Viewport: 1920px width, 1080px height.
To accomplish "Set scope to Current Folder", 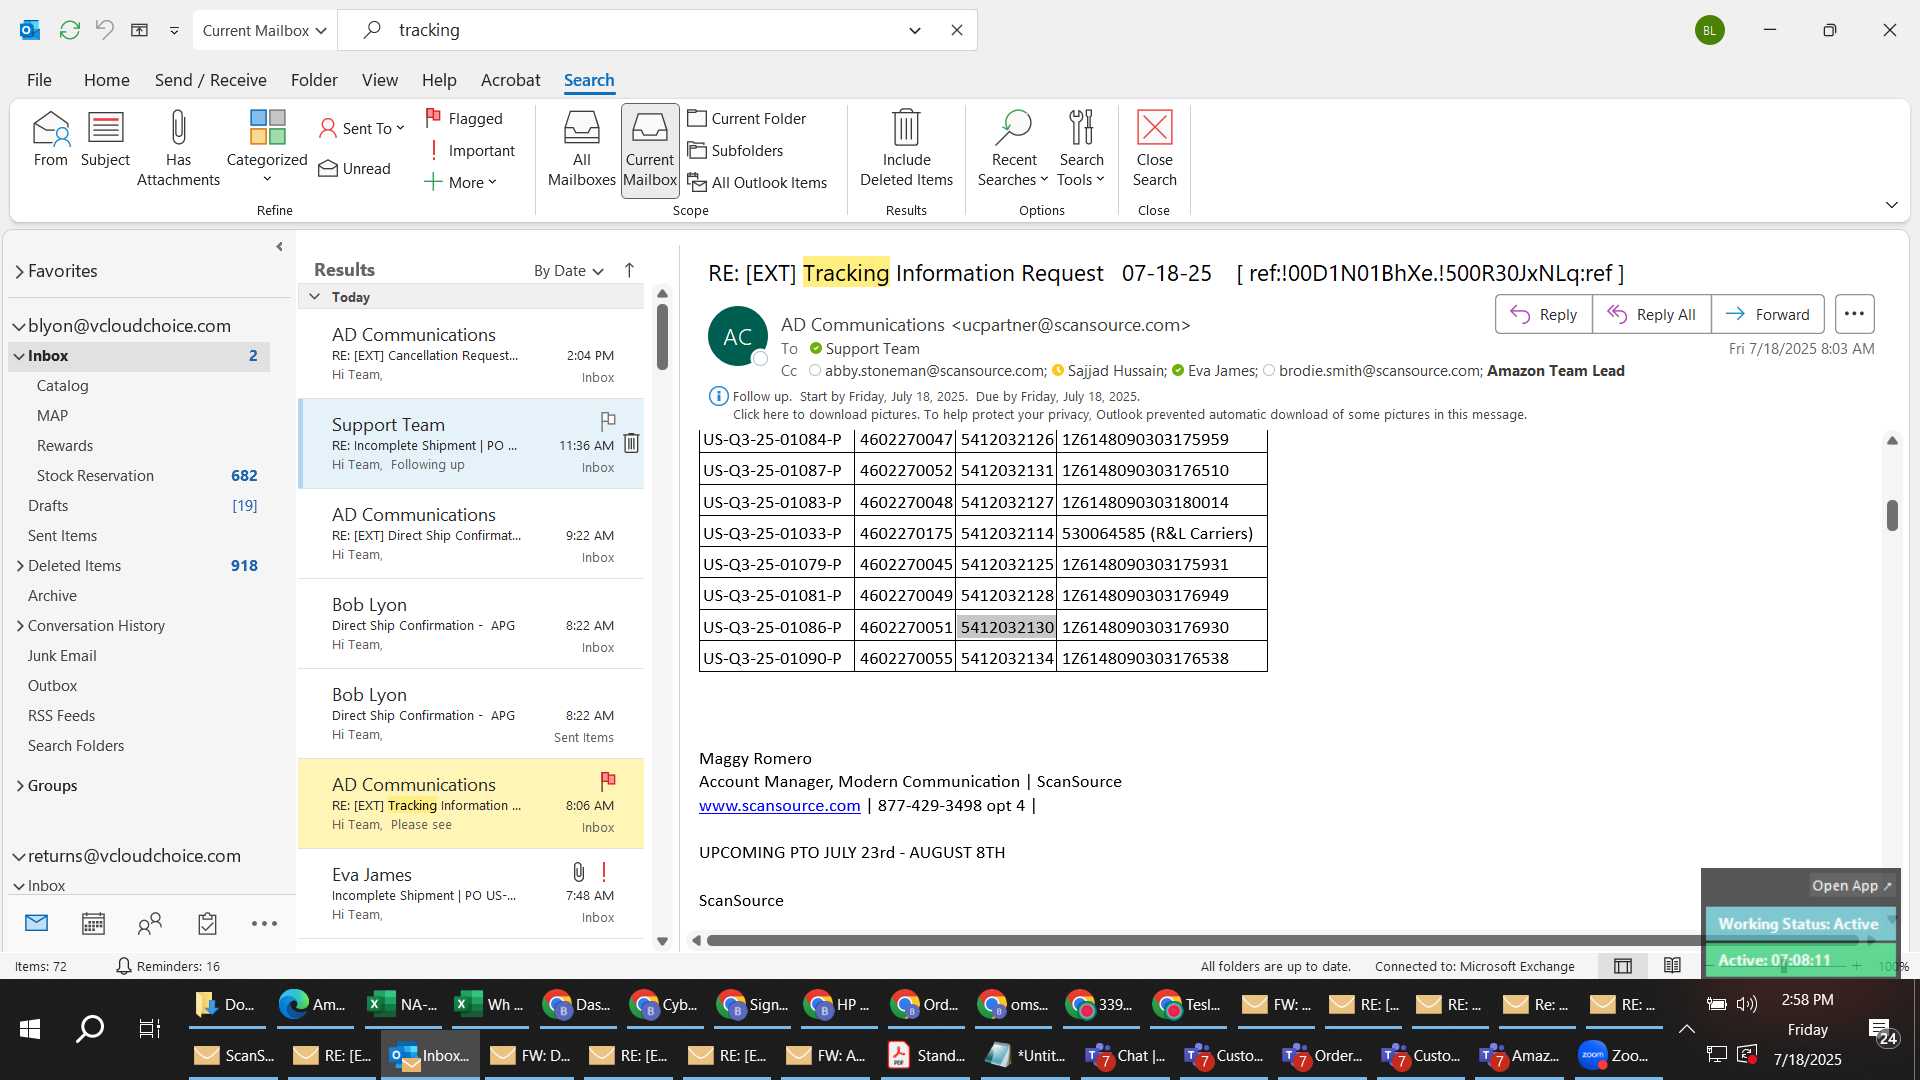I will coord(747,118).
